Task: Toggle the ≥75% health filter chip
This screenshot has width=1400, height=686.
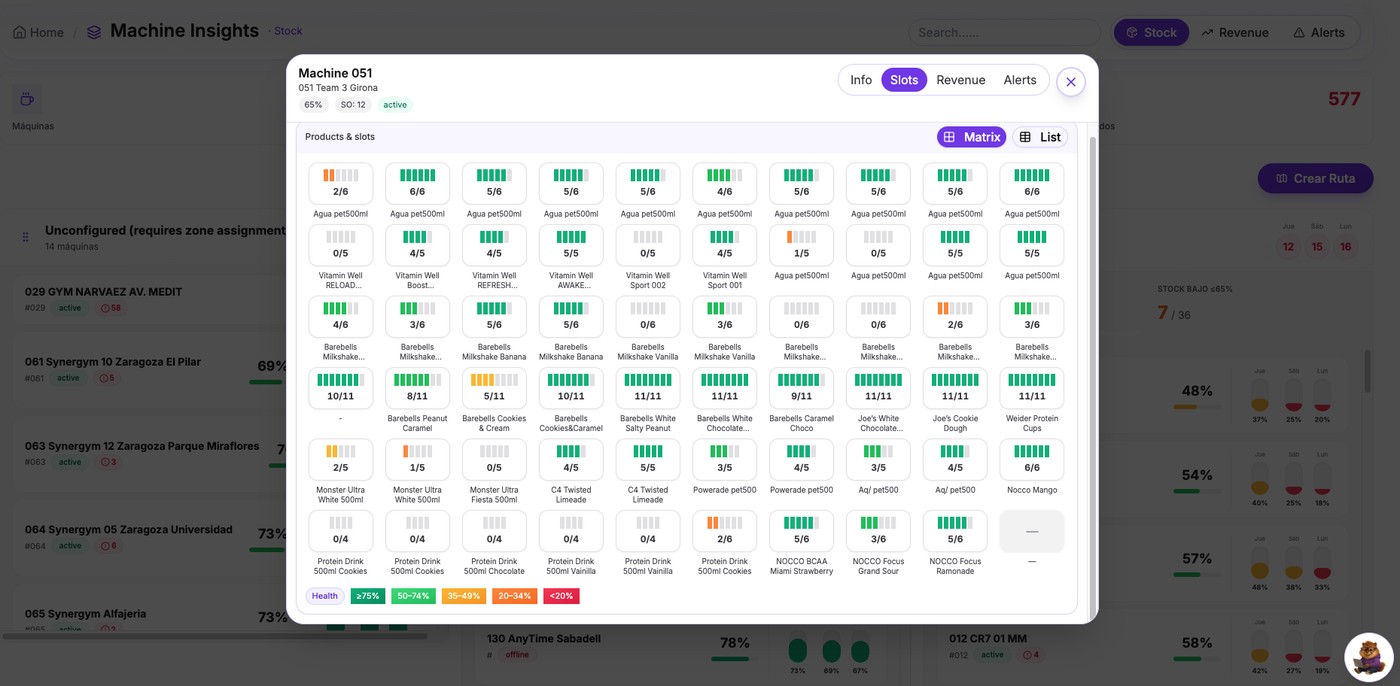Action: coord(367,595)
